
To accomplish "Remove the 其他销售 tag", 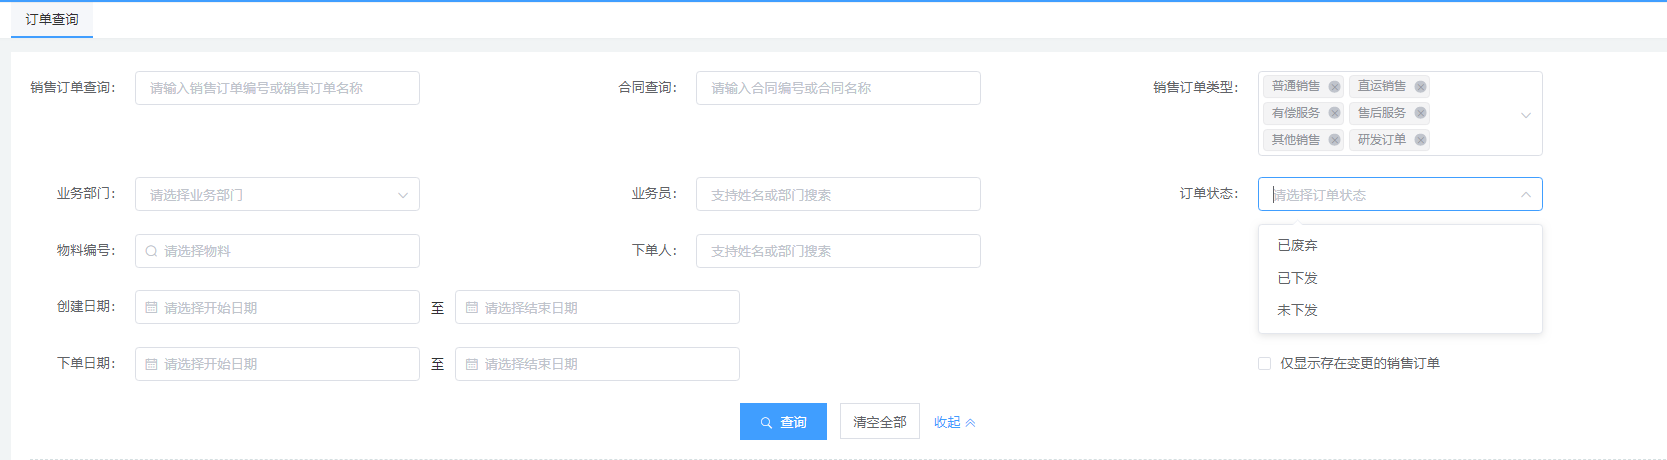I will pyautogui.click(x=1334, y=140).
